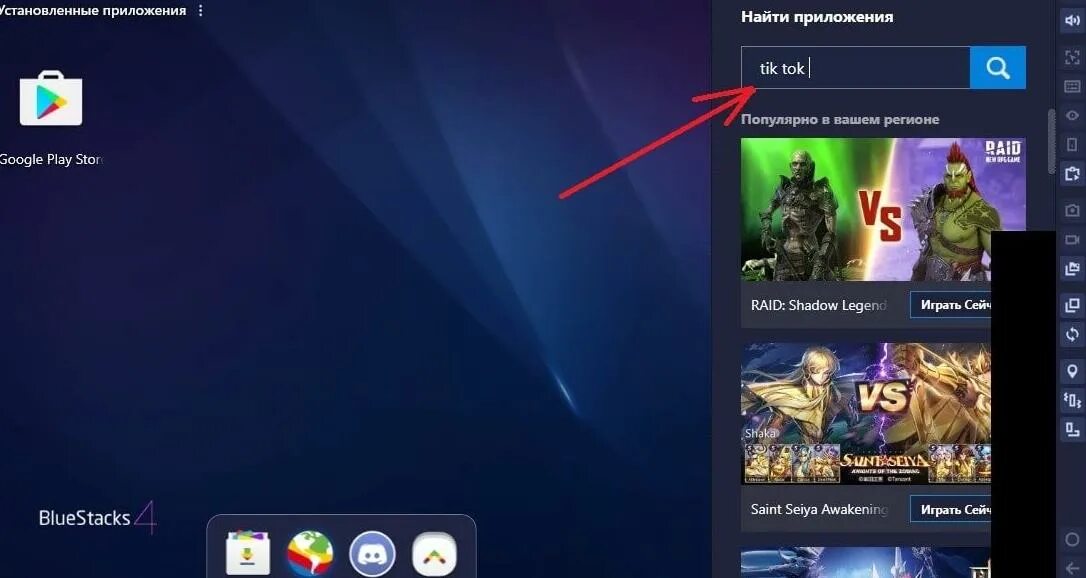Open the Discord icon in the dock
Screen dimensions: 1086x578
pyautogui.click(x=373, y=554)
